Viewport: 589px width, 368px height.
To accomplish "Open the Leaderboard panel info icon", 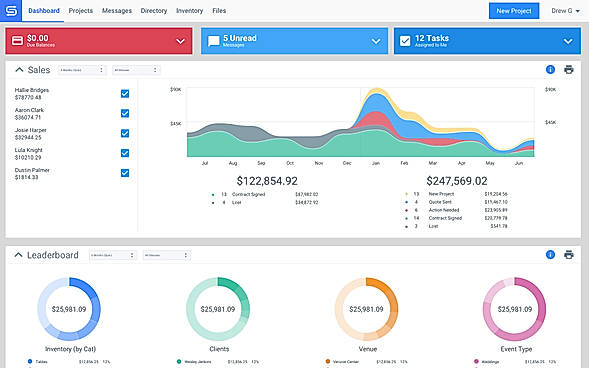I will pyautogui.click(x=550, y=255).
